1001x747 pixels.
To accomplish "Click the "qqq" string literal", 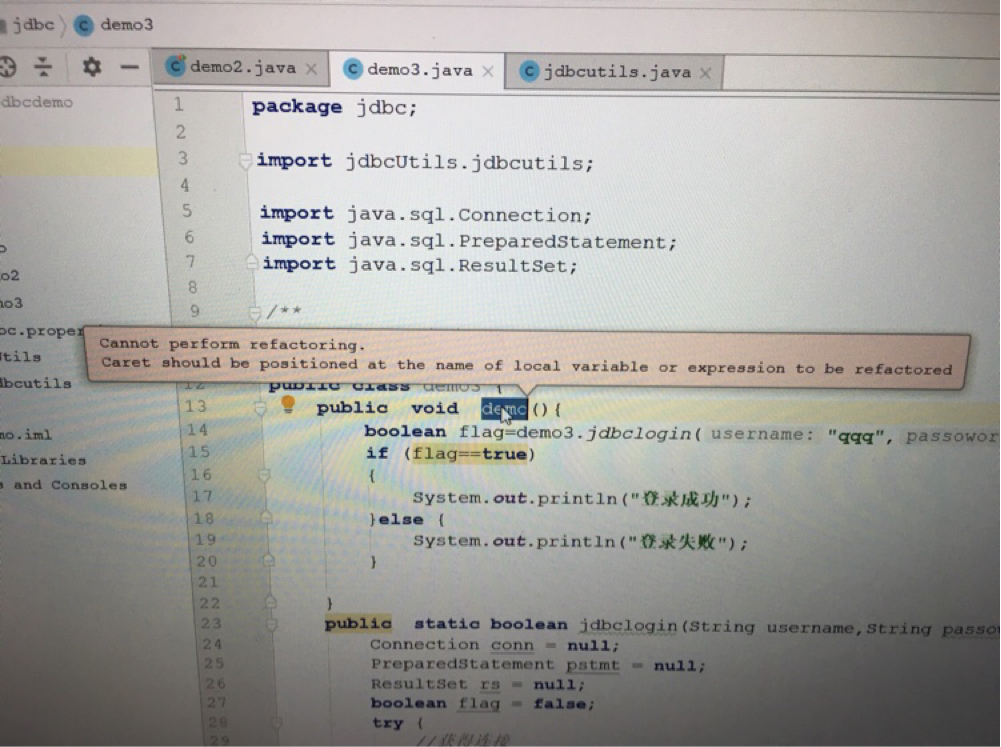I will click(x=855, y=437).
